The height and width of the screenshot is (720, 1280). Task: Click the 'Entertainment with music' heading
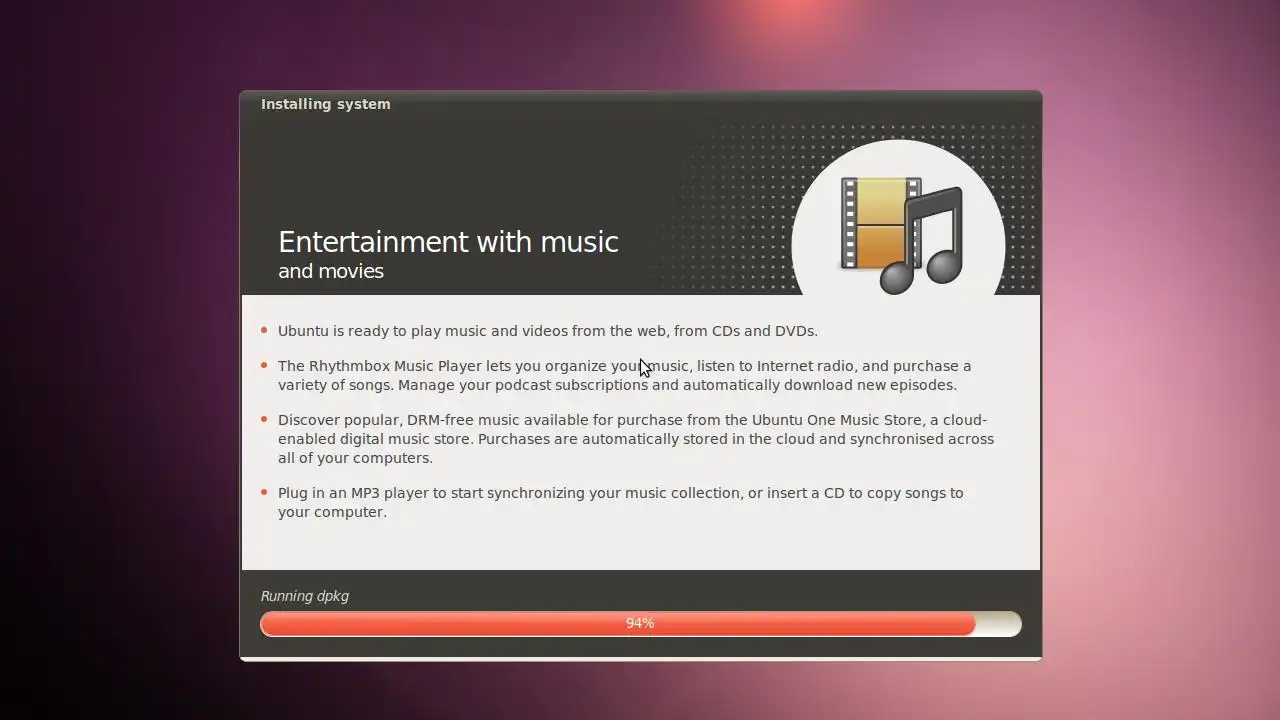click(448, 242)
